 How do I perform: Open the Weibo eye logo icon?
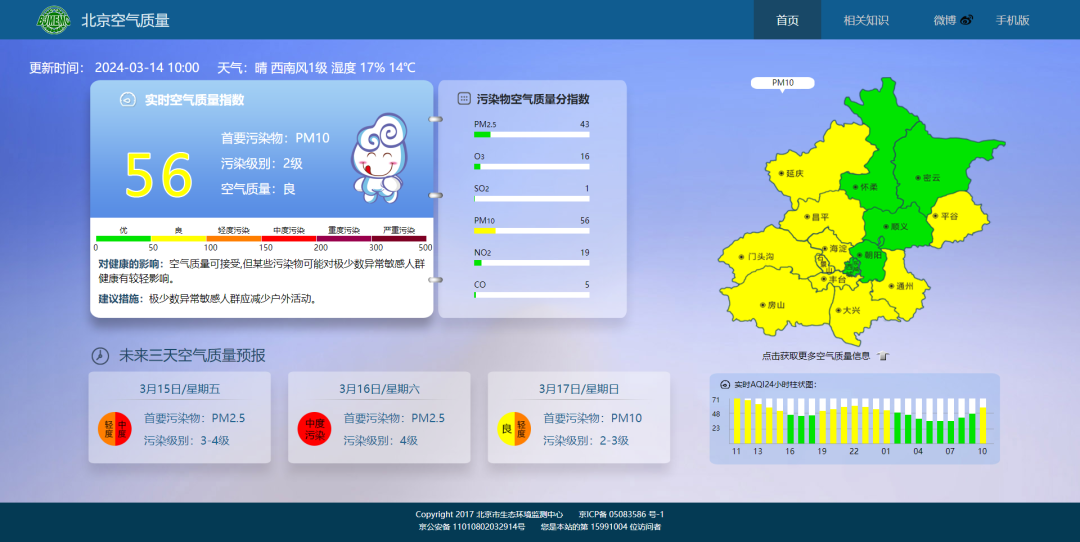coord(966,21)
